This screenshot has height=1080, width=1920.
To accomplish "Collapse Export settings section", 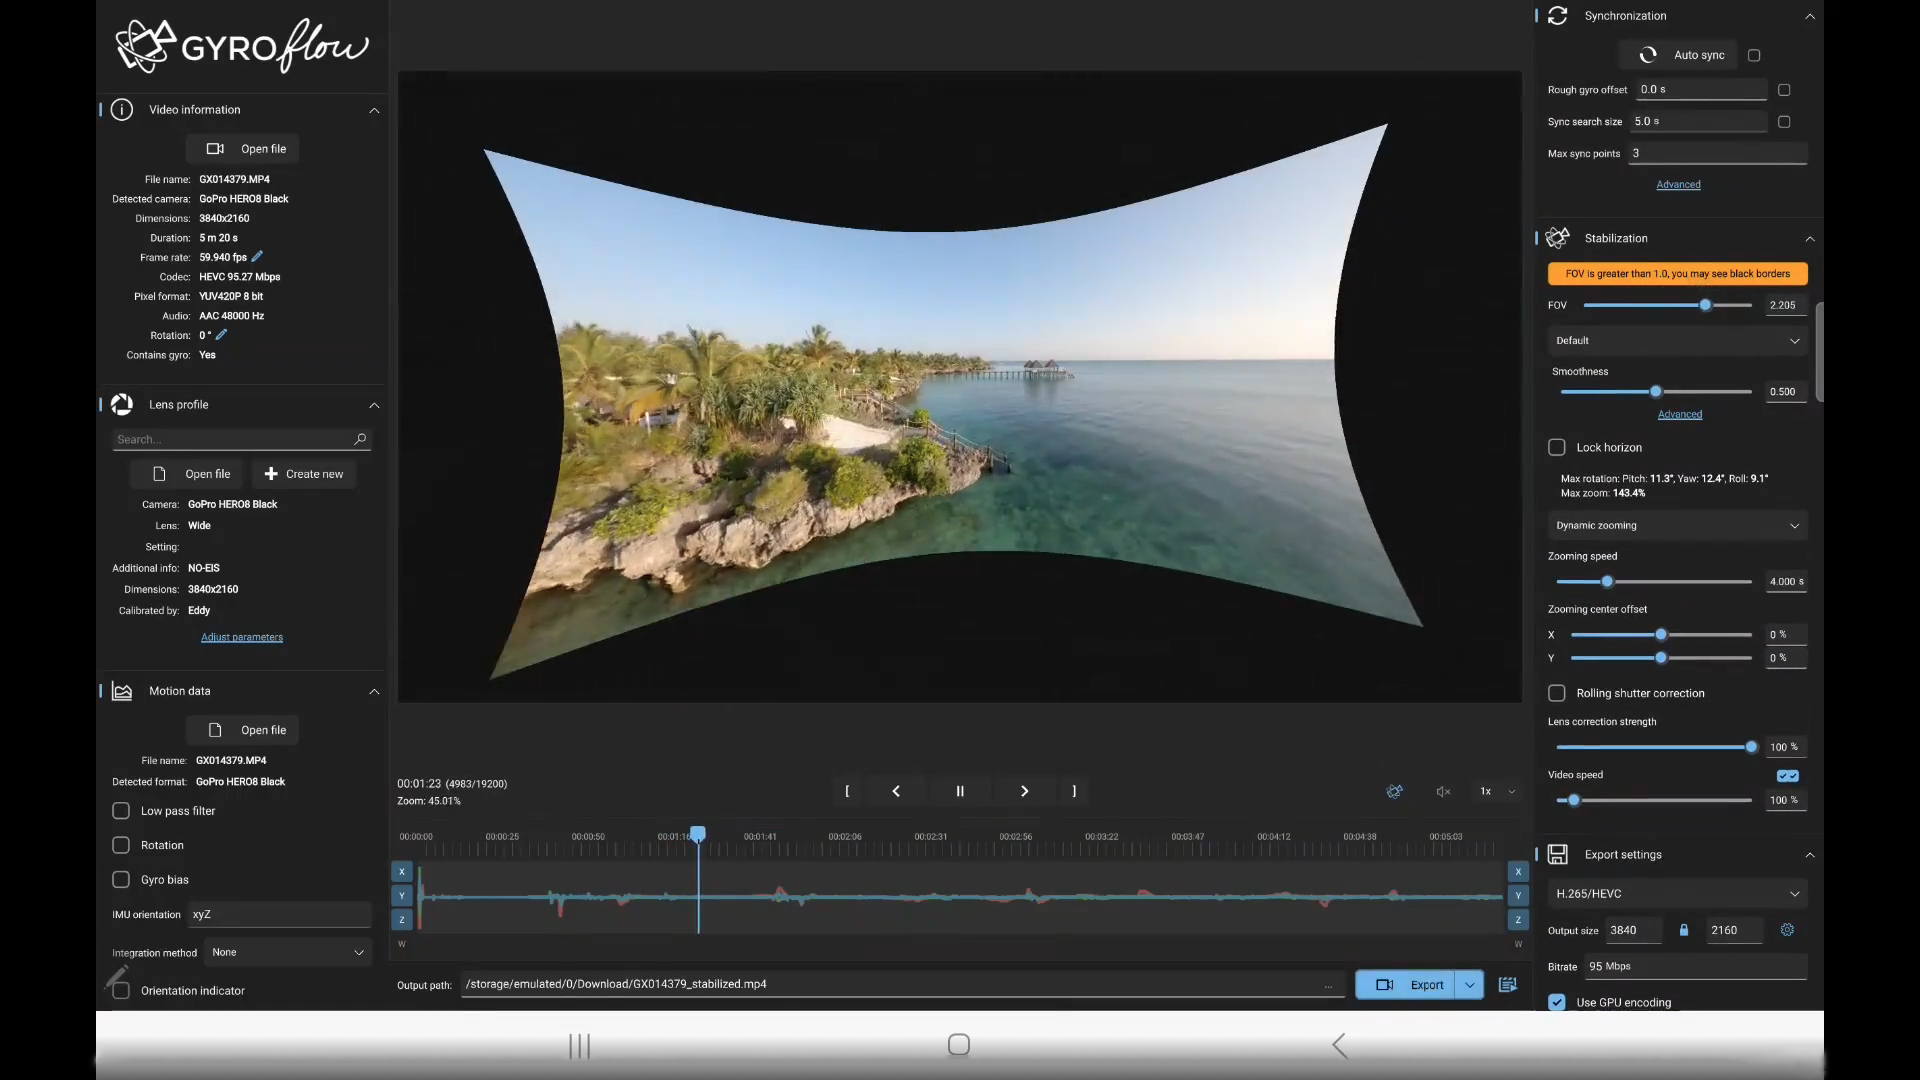I will 1810,855.
